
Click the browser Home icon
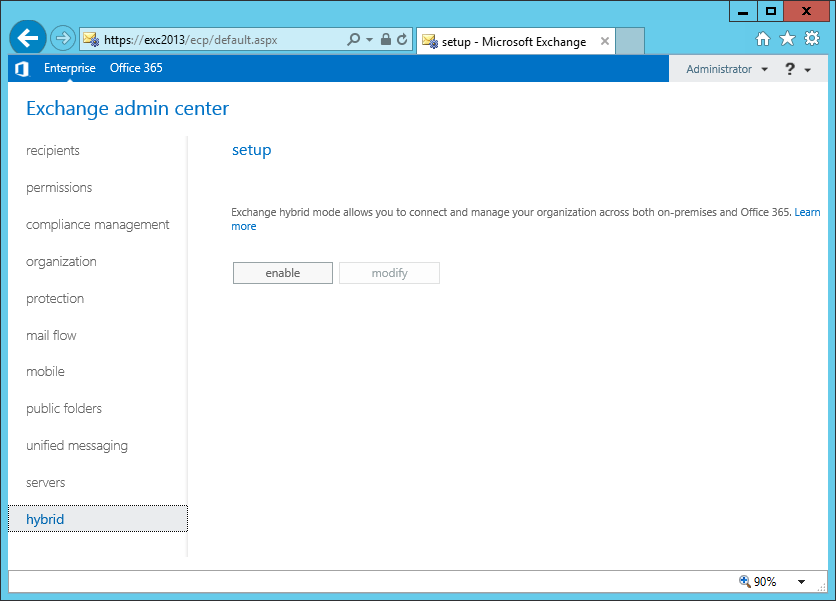[763, 39]
